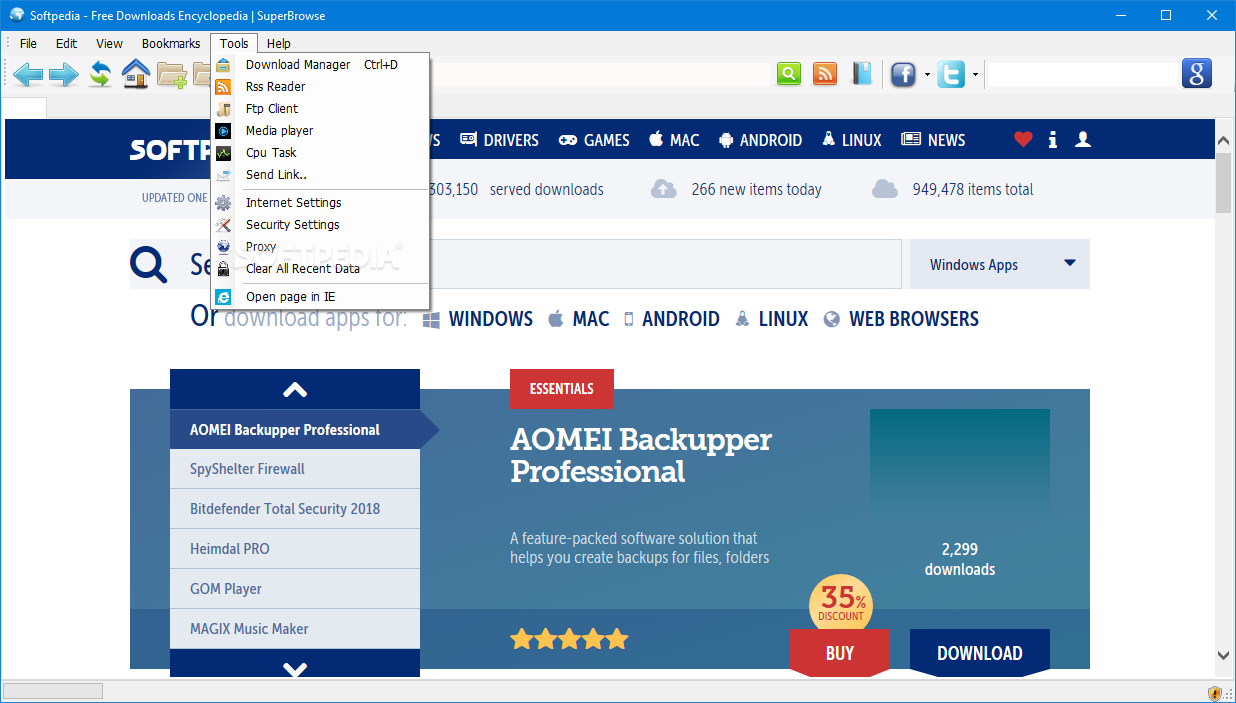
Task: Select AOMEI Backupper Professional list item
Action: (295, 429)
